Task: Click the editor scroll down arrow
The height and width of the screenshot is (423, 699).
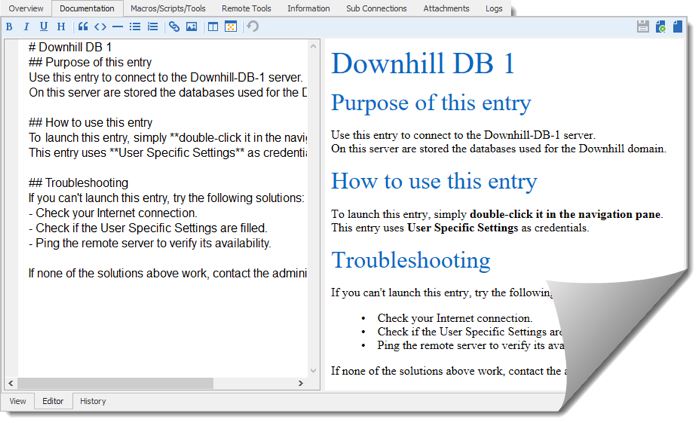Action: coord(313,371)
